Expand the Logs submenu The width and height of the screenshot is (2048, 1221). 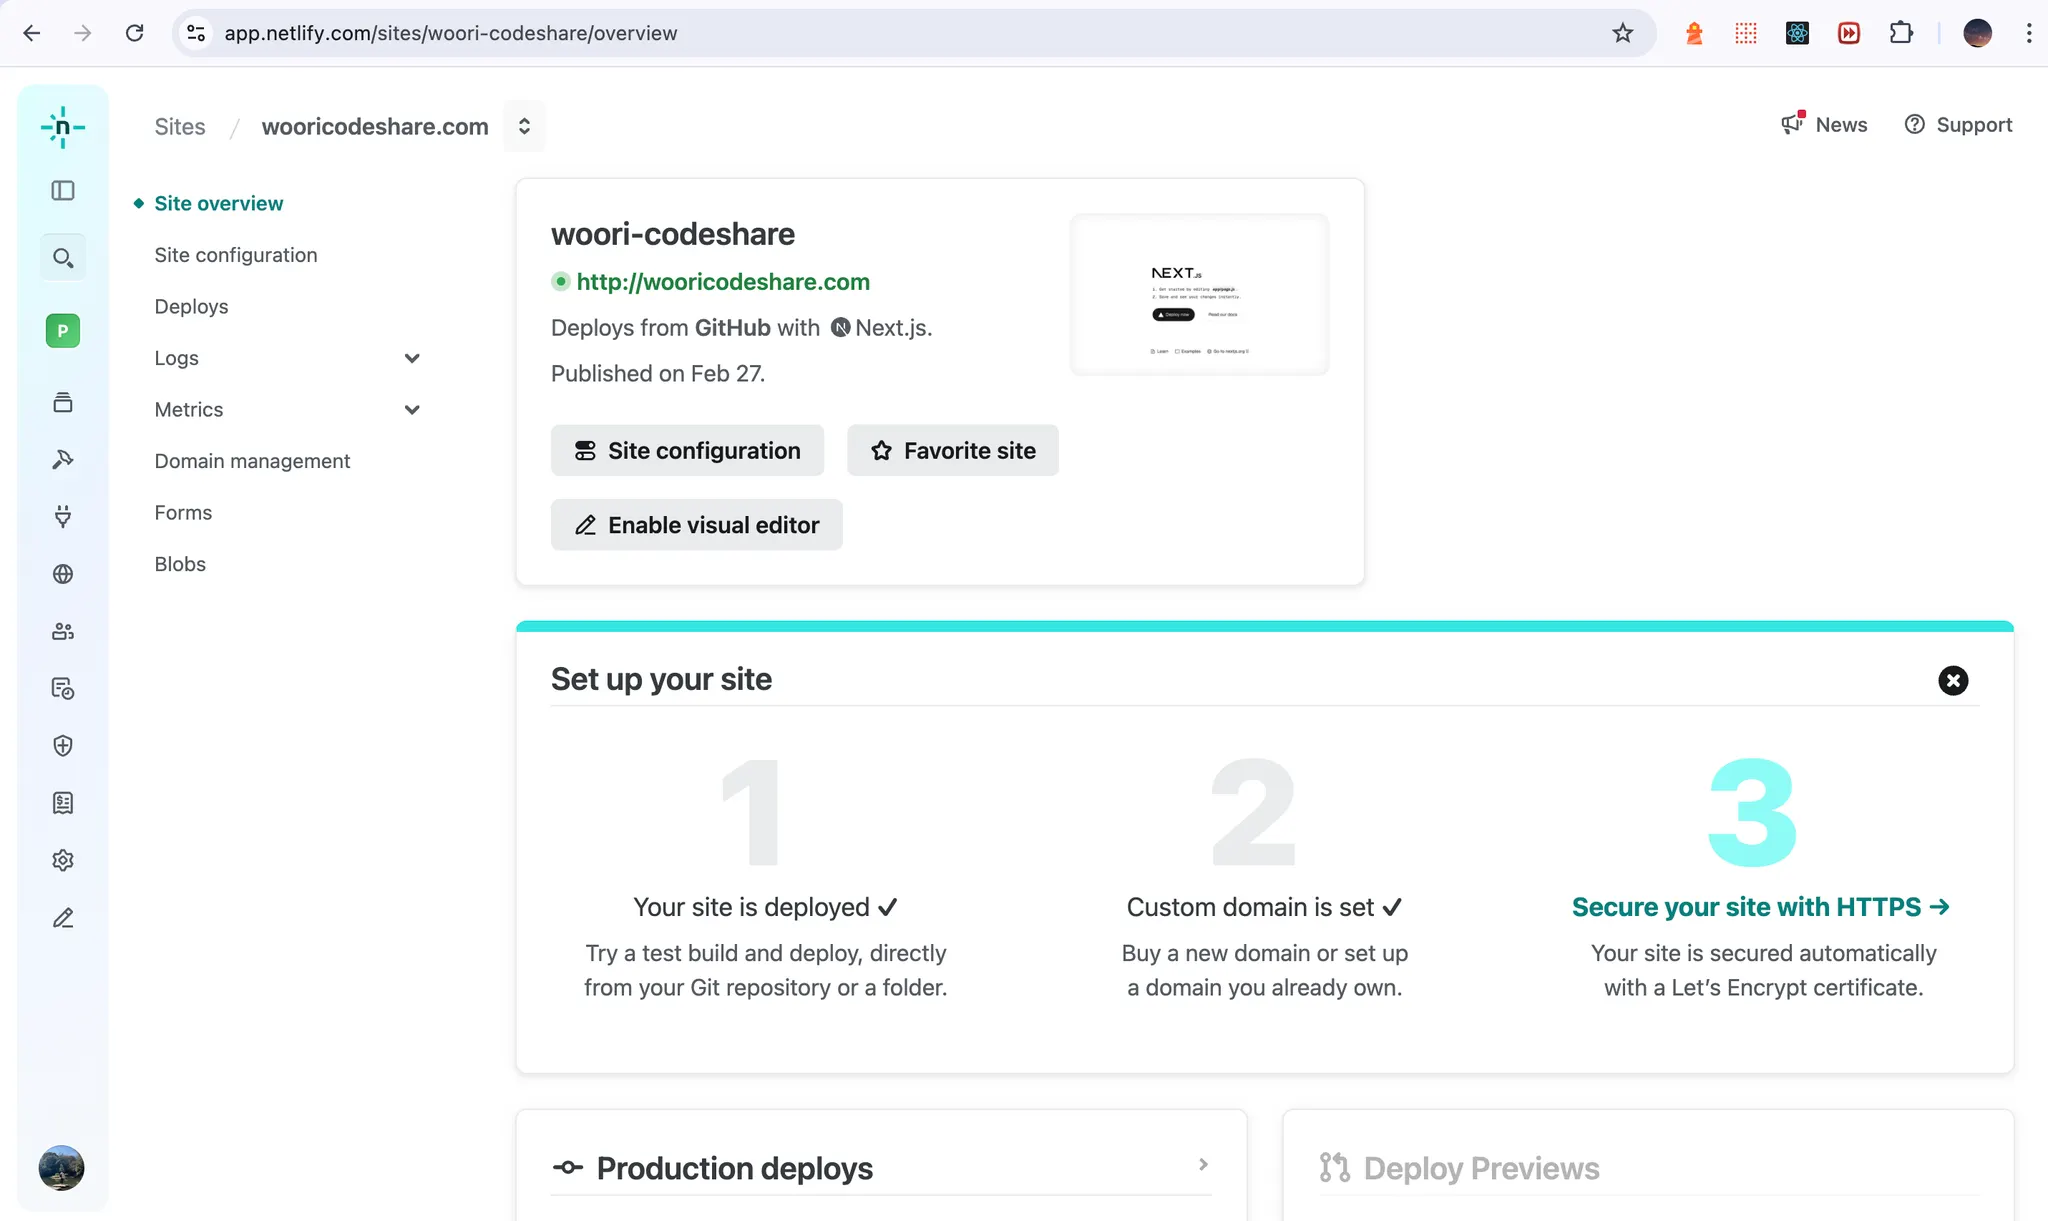tap(411, 358)
